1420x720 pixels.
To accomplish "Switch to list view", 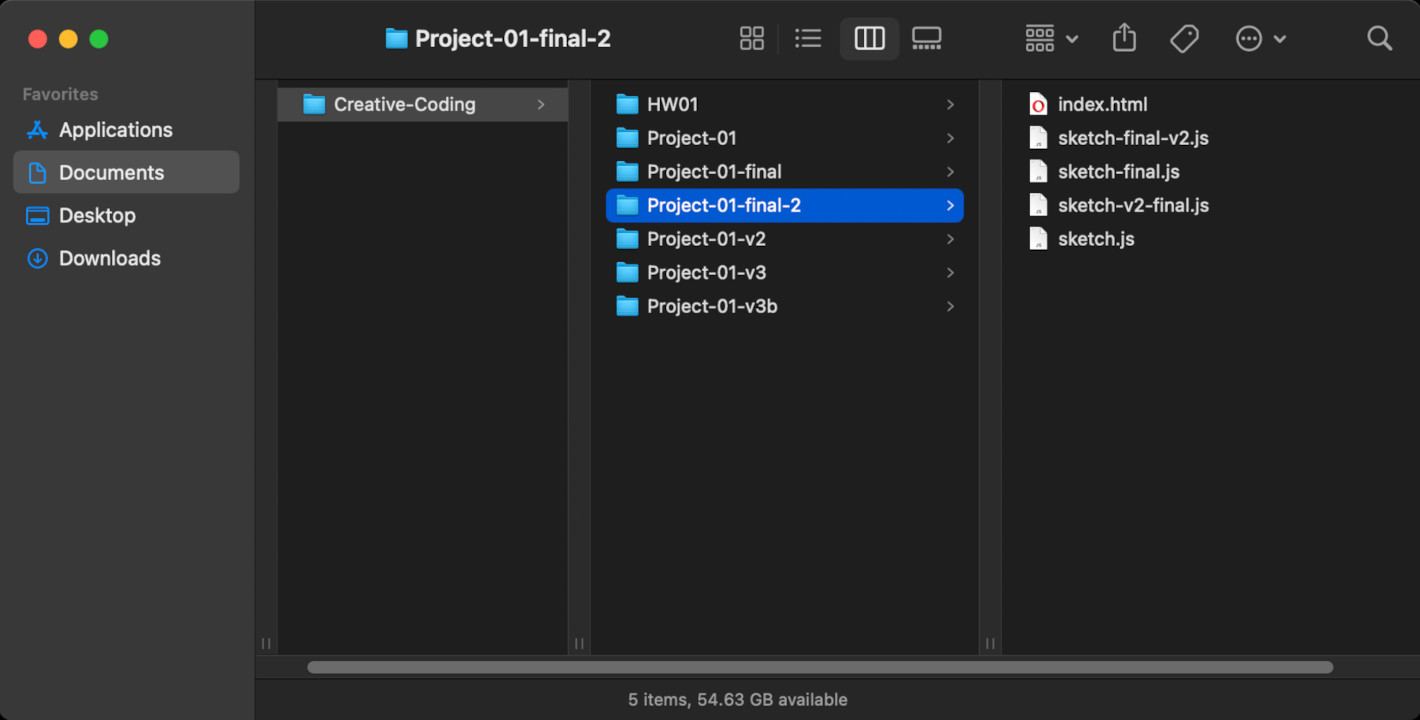I will (808, 39).
